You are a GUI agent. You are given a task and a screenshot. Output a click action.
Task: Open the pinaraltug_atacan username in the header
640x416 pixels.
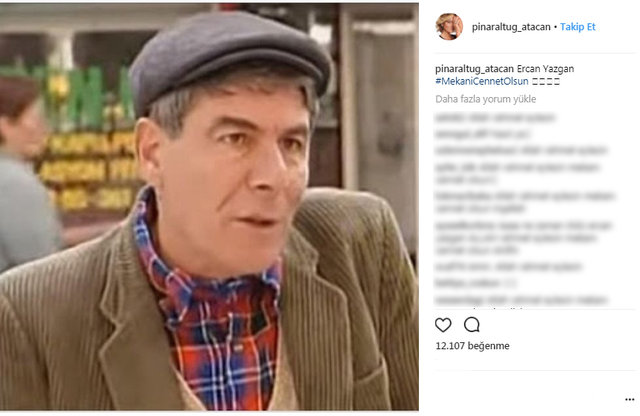(x=511, y=27)
